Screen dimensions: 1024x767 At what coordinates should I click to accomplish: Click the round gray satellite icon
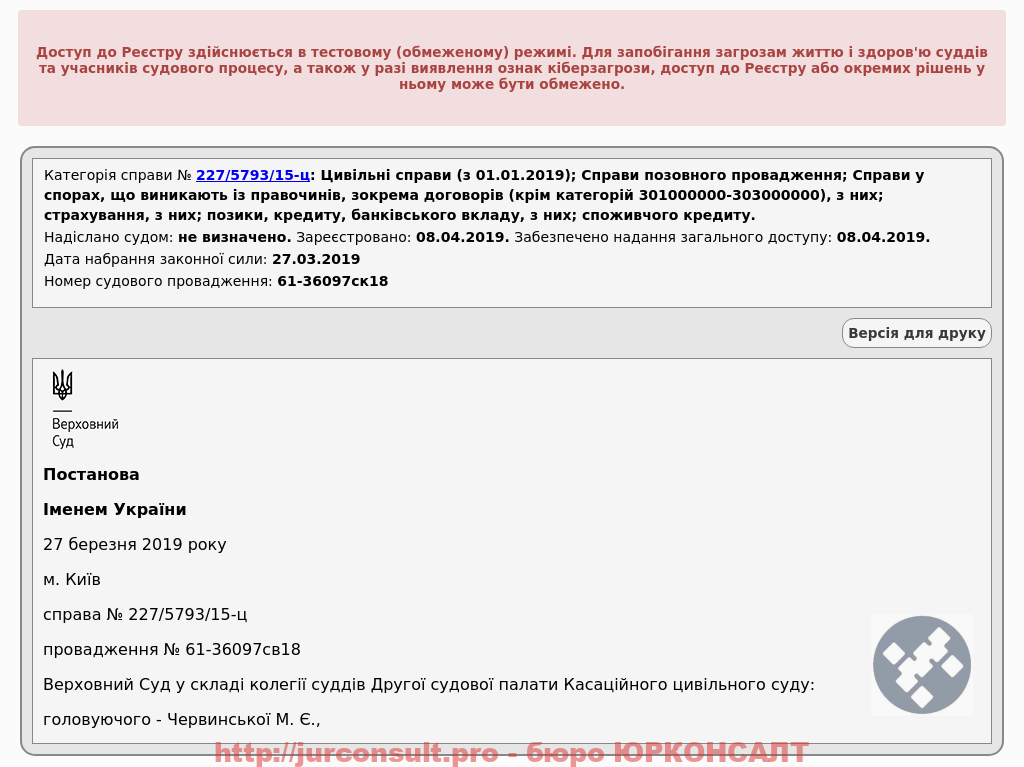click(x=921, y=665)
